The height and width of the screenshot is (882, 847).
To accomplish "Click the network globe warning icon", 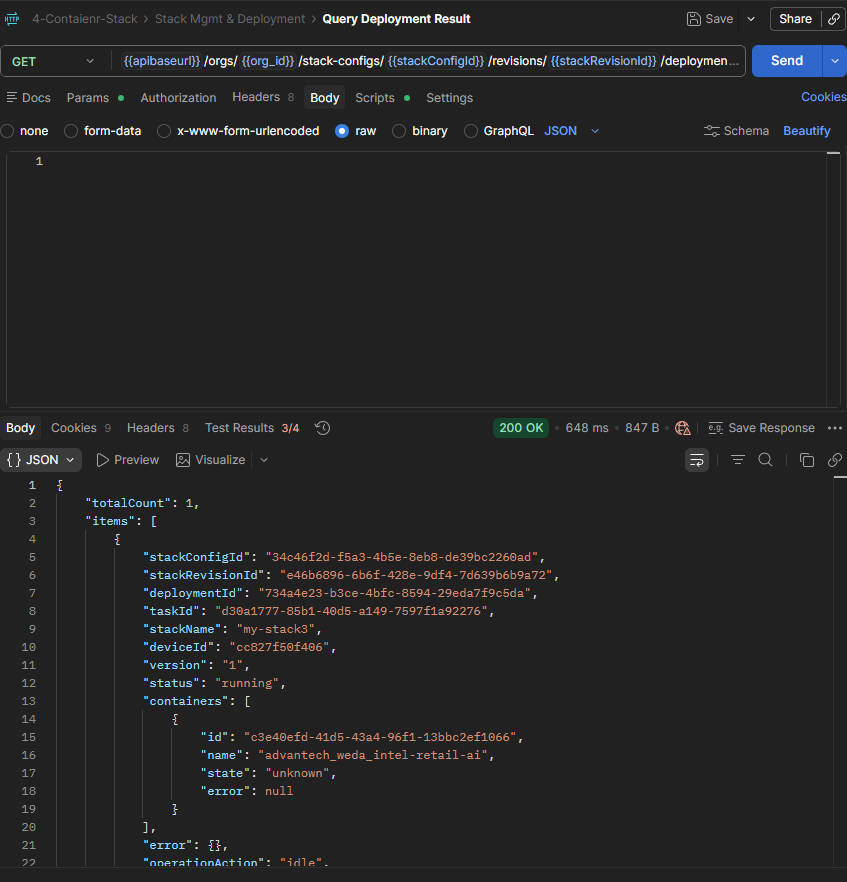I will coord(682,428).
